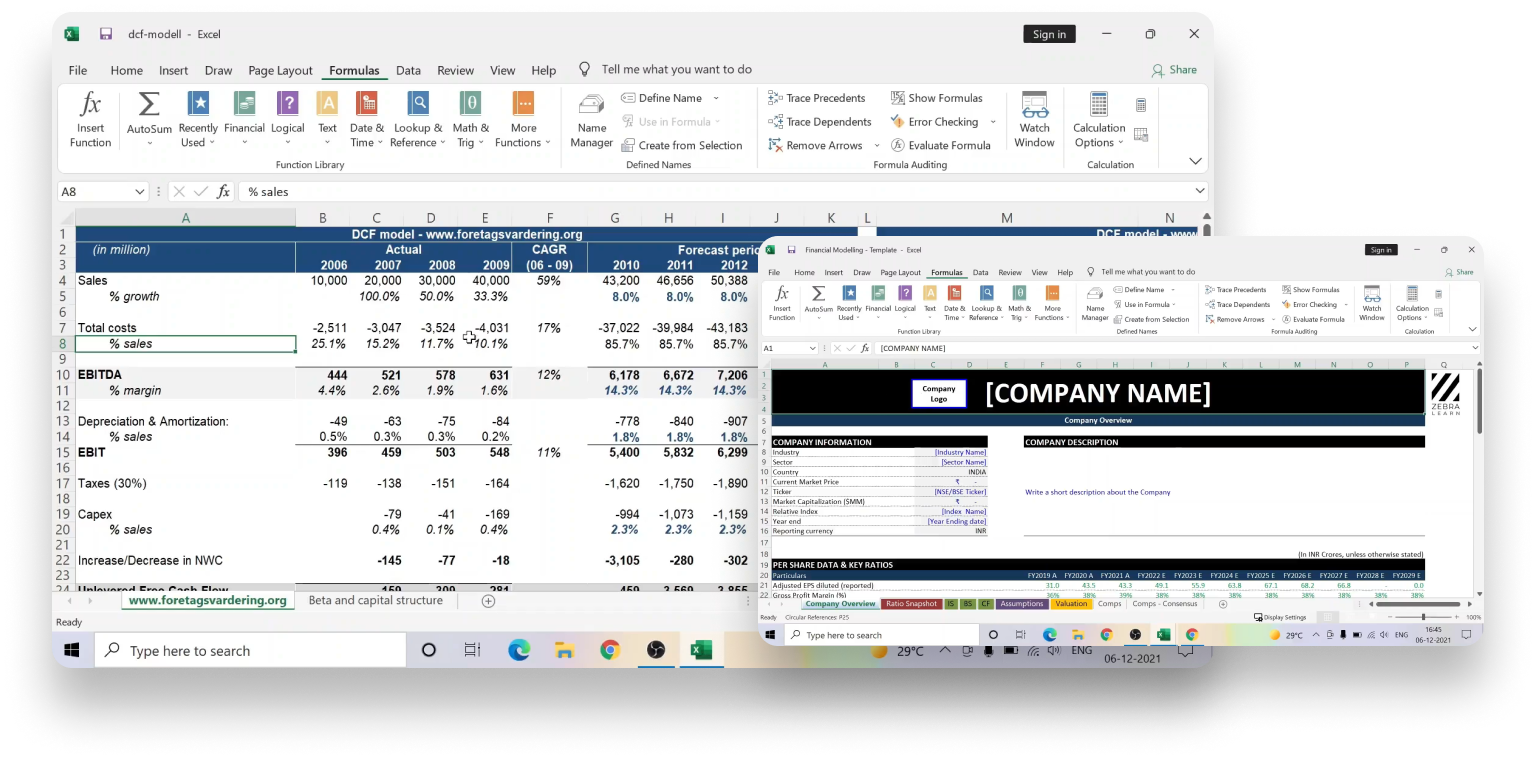Open the Watch Window tool
The image size is (1536, 760).
pyautogui.click(x=1034, y=118)
